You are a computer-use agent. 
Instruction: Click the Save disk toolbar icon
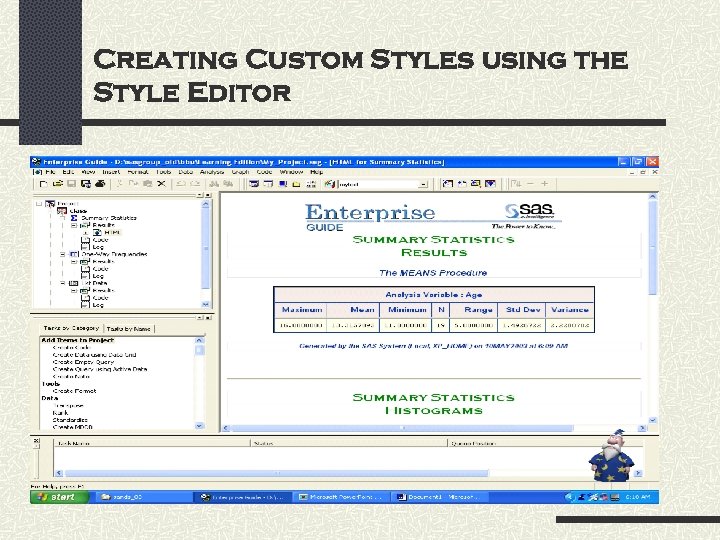pos(71,184)
